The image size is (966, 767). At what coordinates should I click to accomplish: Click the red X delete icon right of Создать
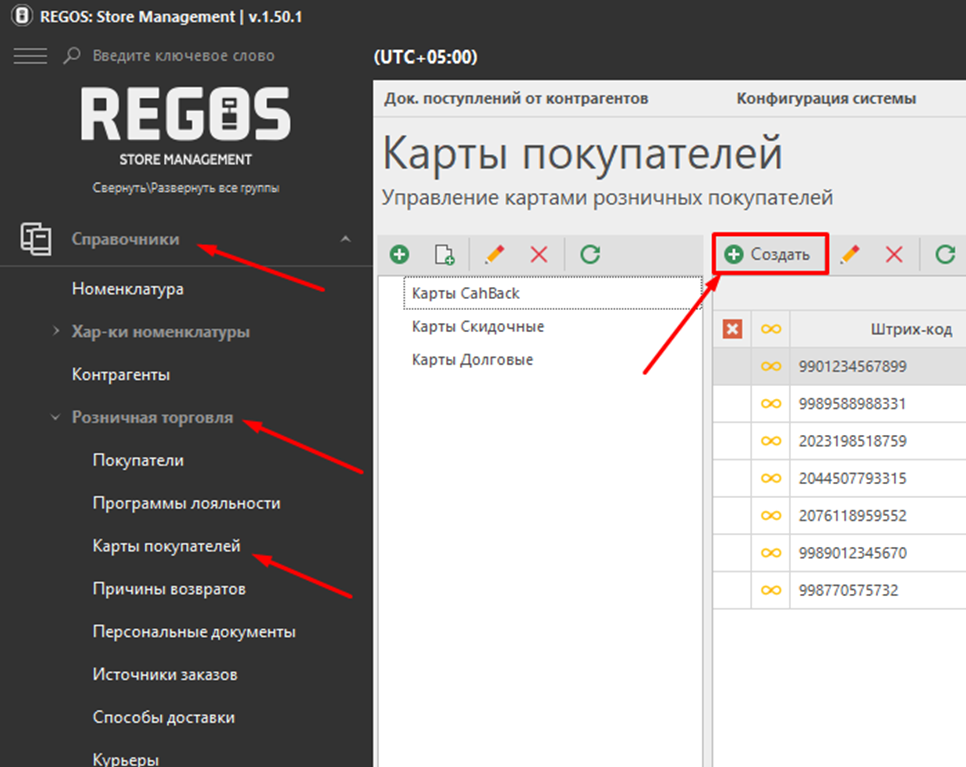click(894, 255)
